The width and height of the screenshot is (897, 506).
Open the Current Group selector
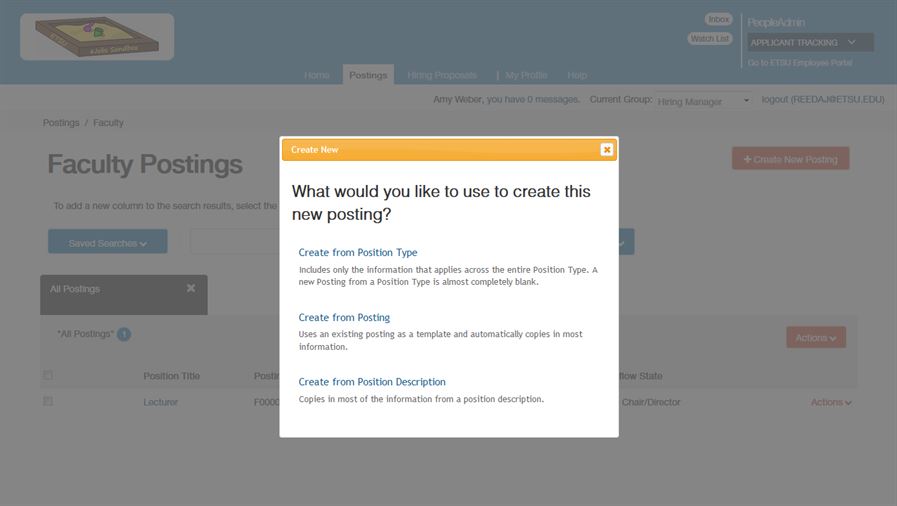[703, 101]
